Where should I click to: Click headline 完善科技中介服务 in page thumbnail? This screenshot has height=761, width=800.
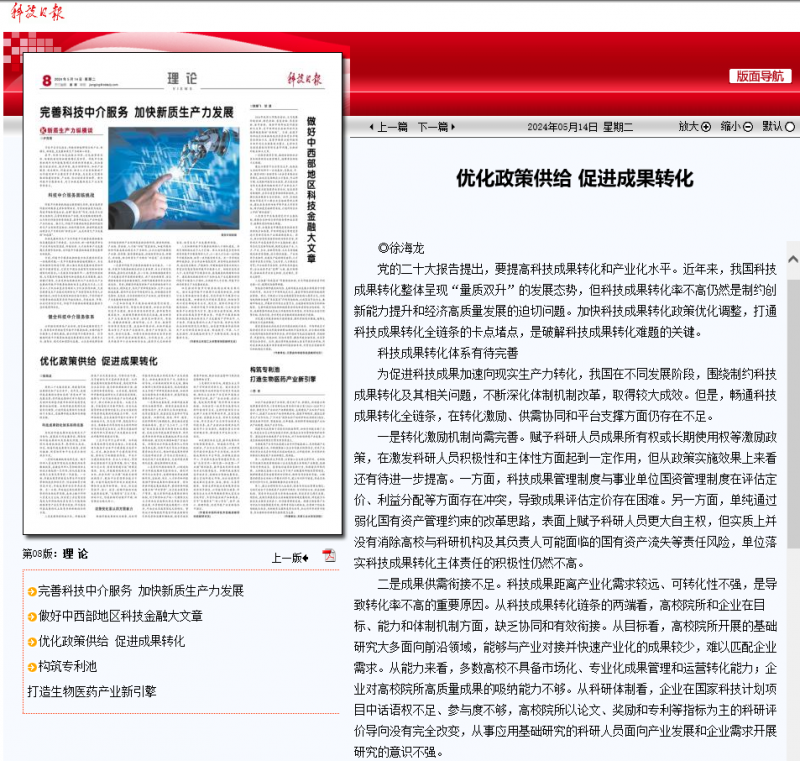[137, 112]
